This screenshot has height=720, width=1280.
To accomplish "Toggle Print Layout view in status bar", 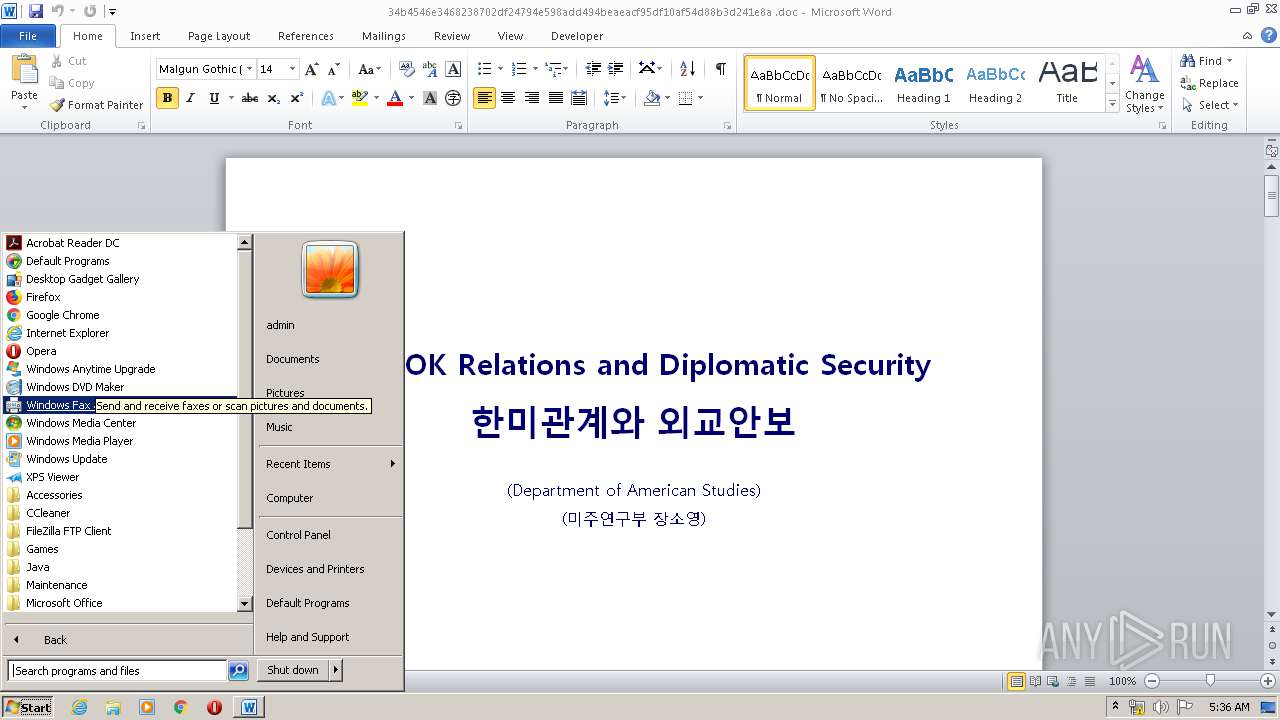I will (1017, 681).
